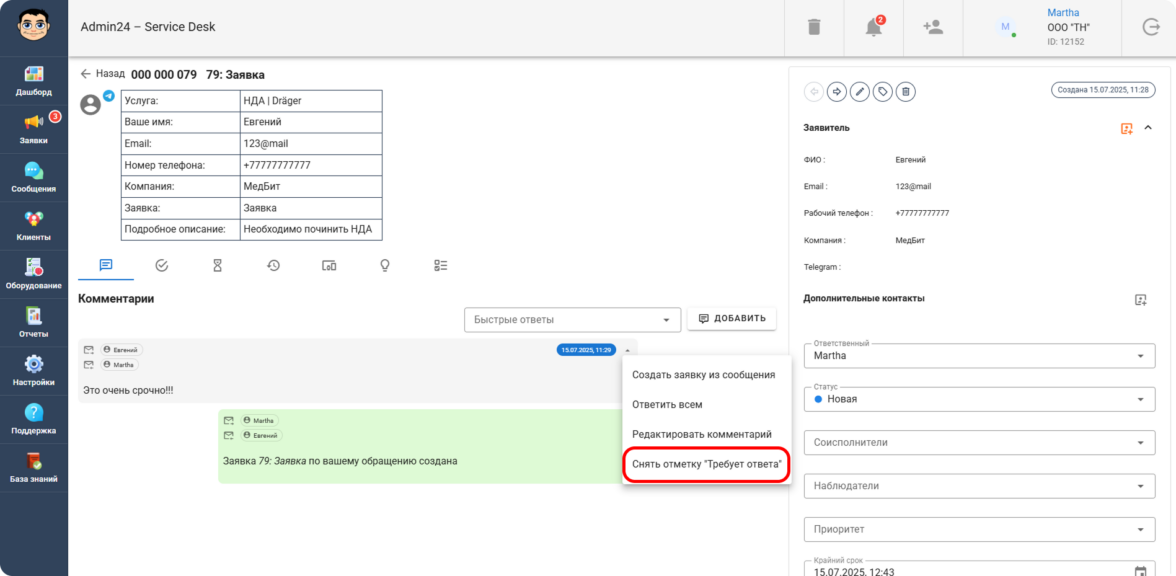Click the Martha chip in green comment
This screenshot has height=576, width=1176.
click(x=260, y=421)
